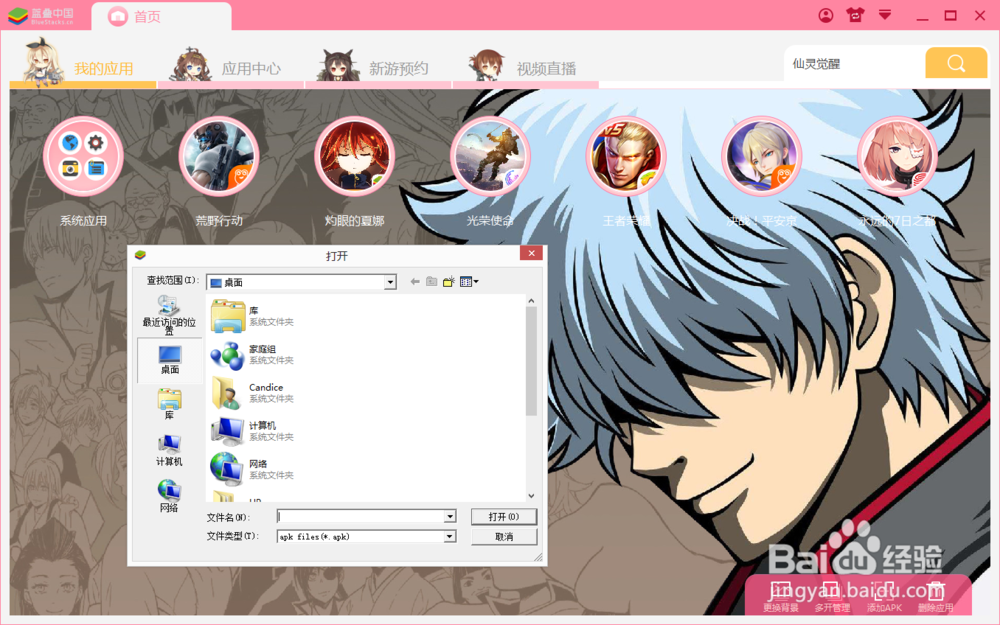Click the create new folder icon in dialog
Screen dimensions: 1000x625
click(x=449, y=281)
